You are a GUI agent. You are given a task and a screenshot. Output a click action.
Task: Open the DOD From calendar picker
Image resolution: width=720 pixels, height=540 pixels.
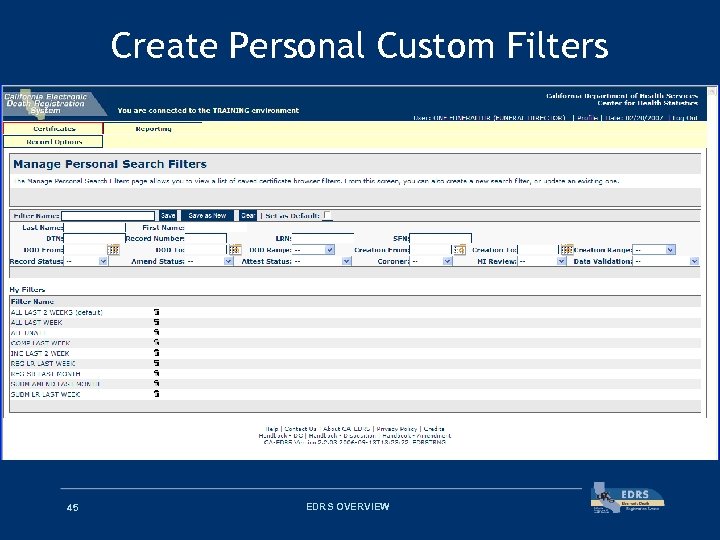[x=113, y=249]
